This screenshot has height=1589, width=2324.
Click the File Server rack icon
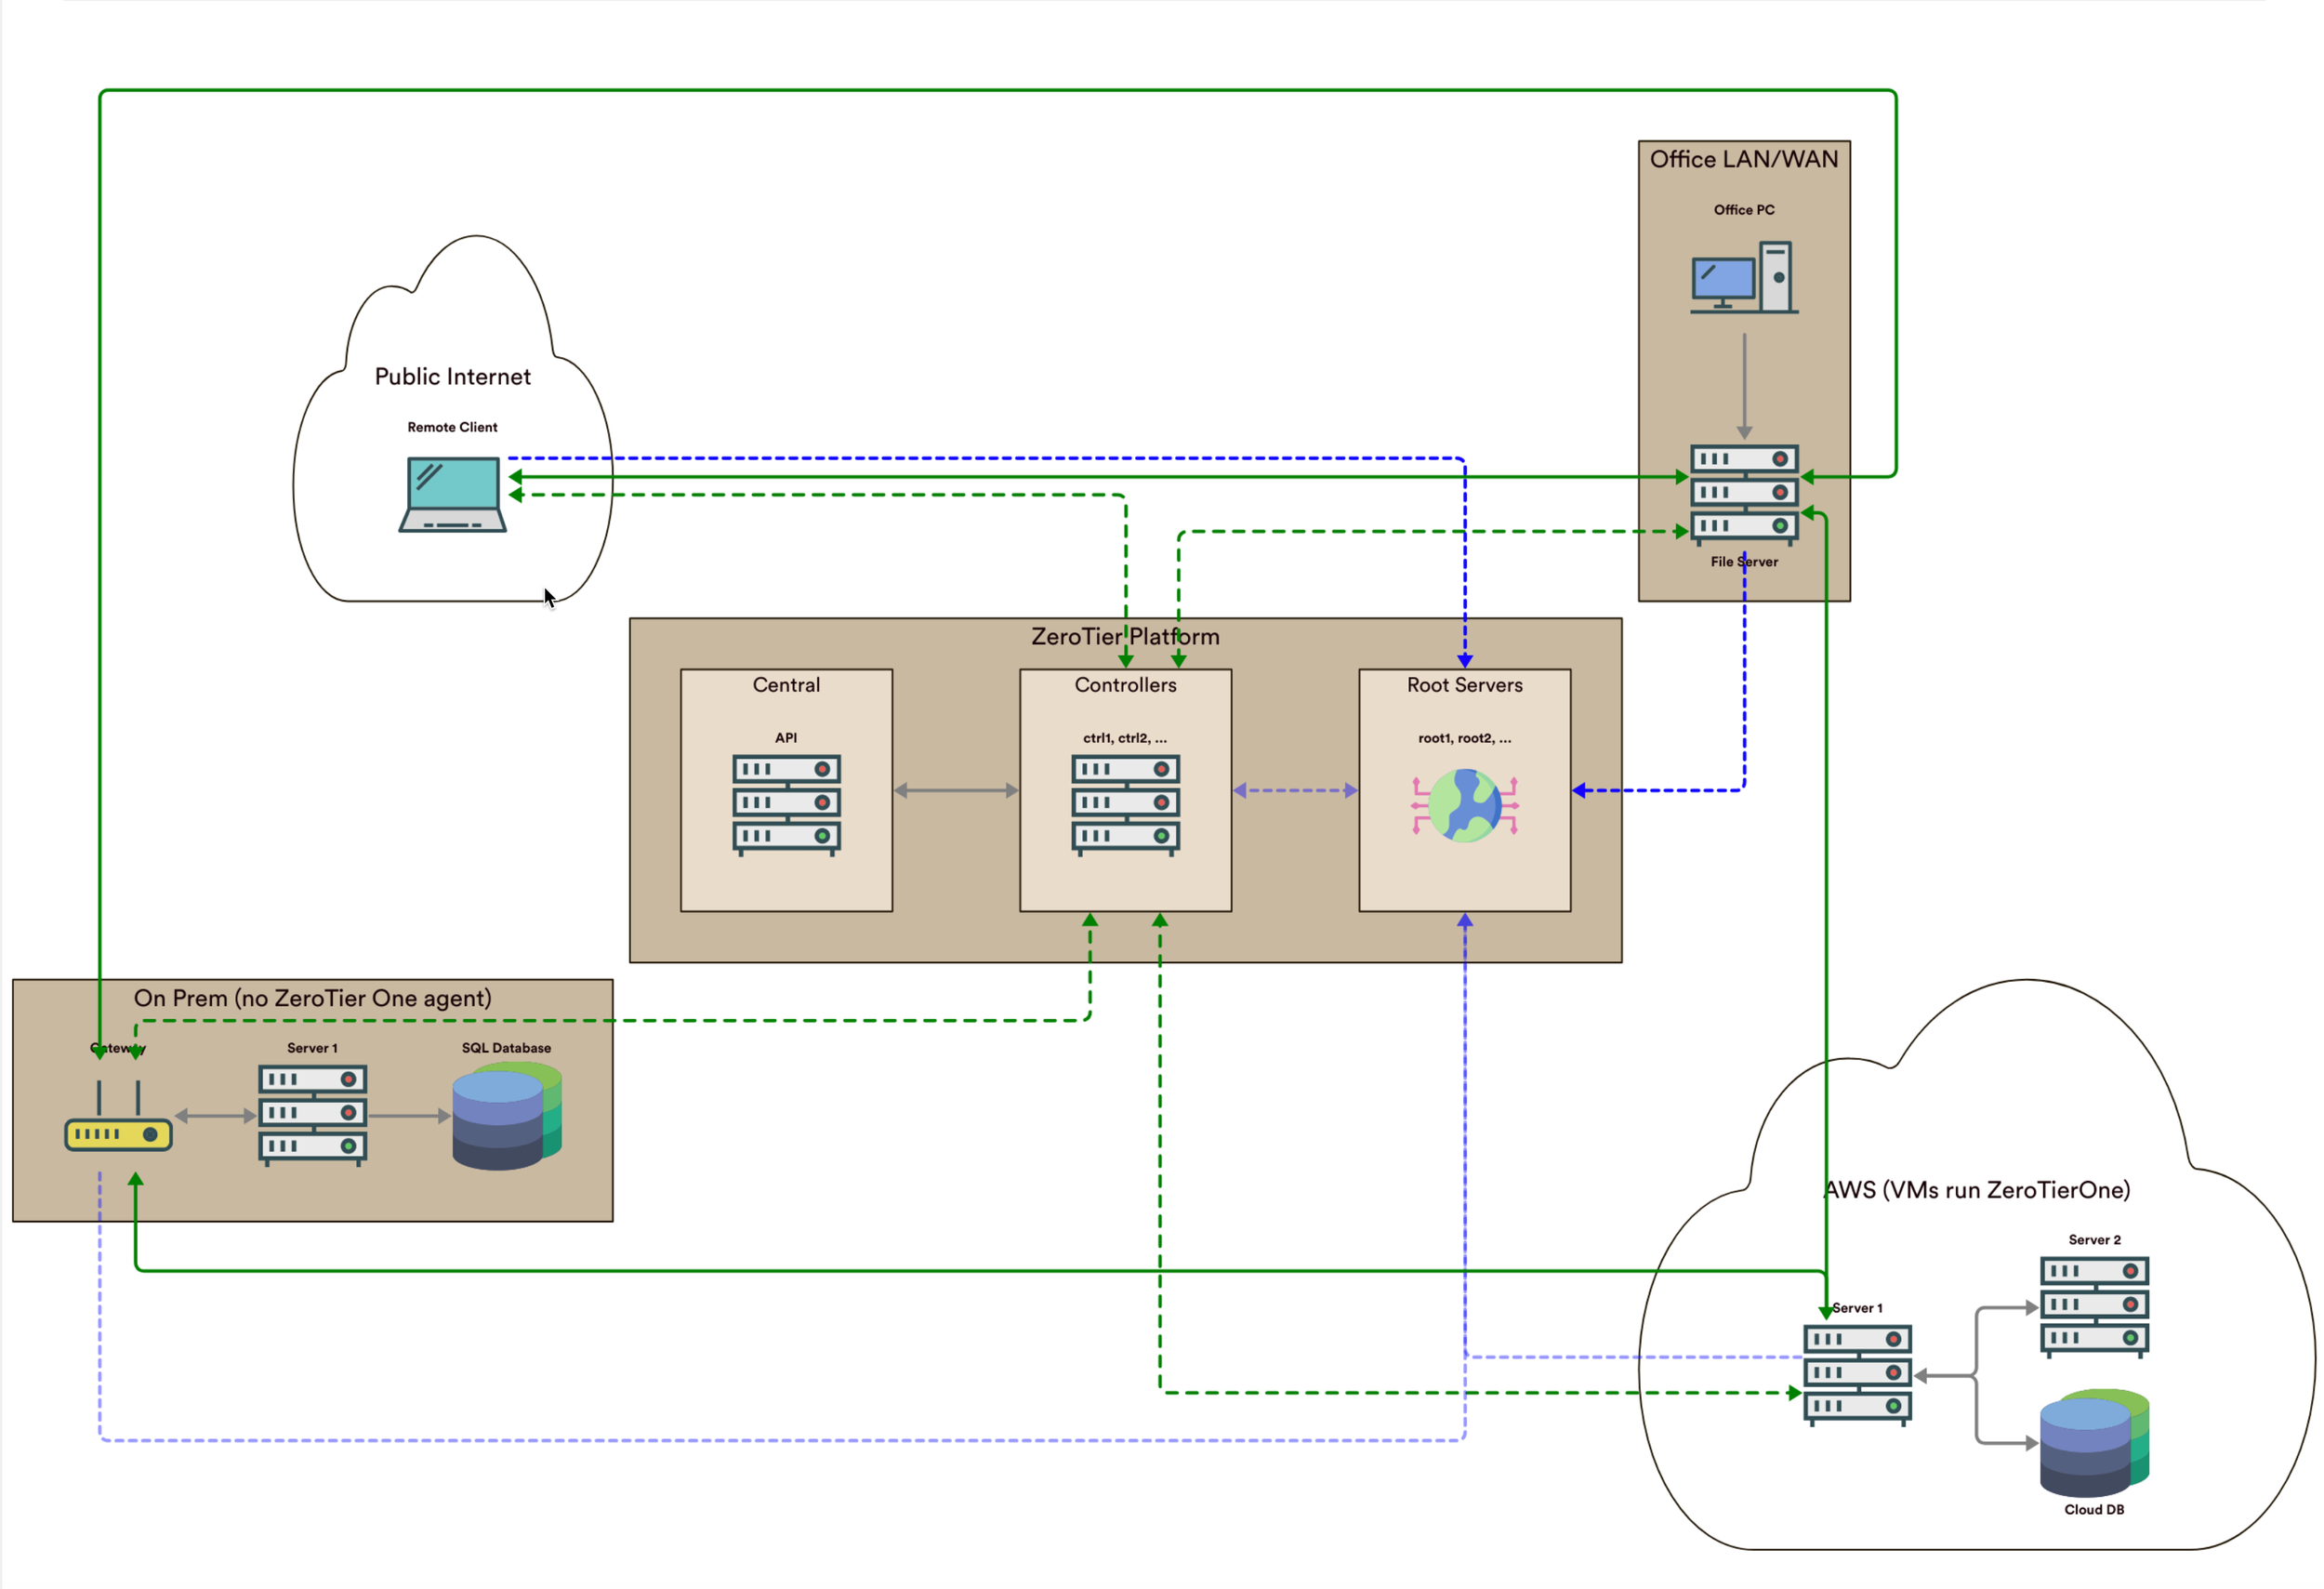[x=1743, y=494]
